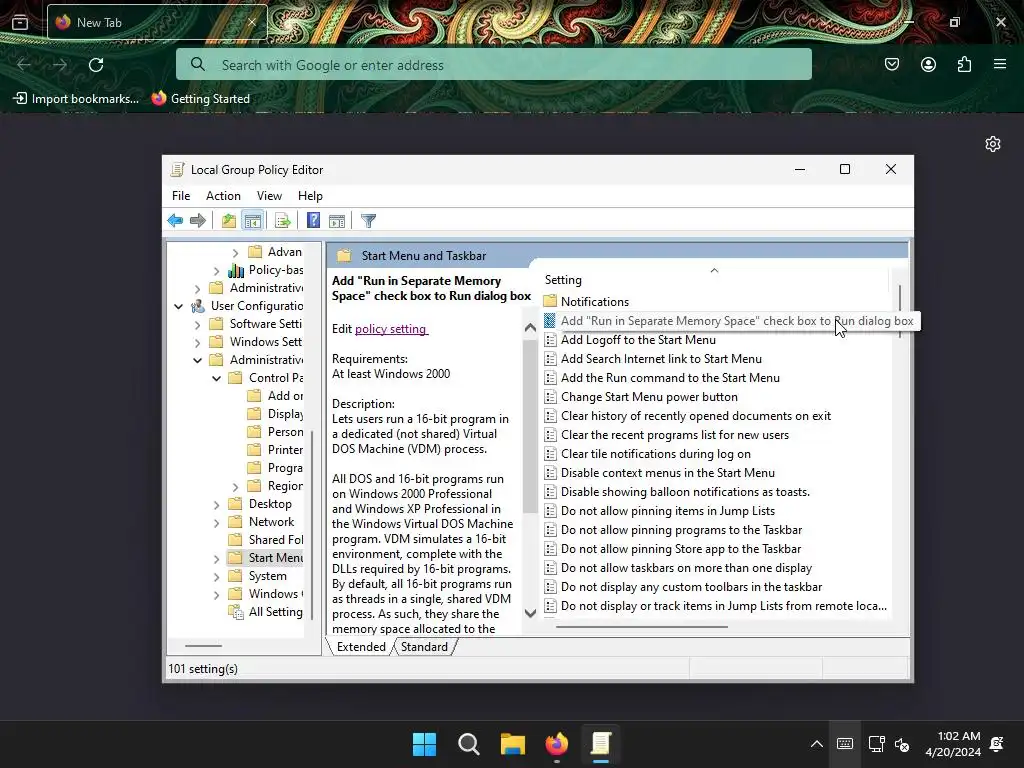The image size is (1024, 768).
Task: Click description pane scroll up arrow
Action: pyautogui.click(x=530, y=328)
